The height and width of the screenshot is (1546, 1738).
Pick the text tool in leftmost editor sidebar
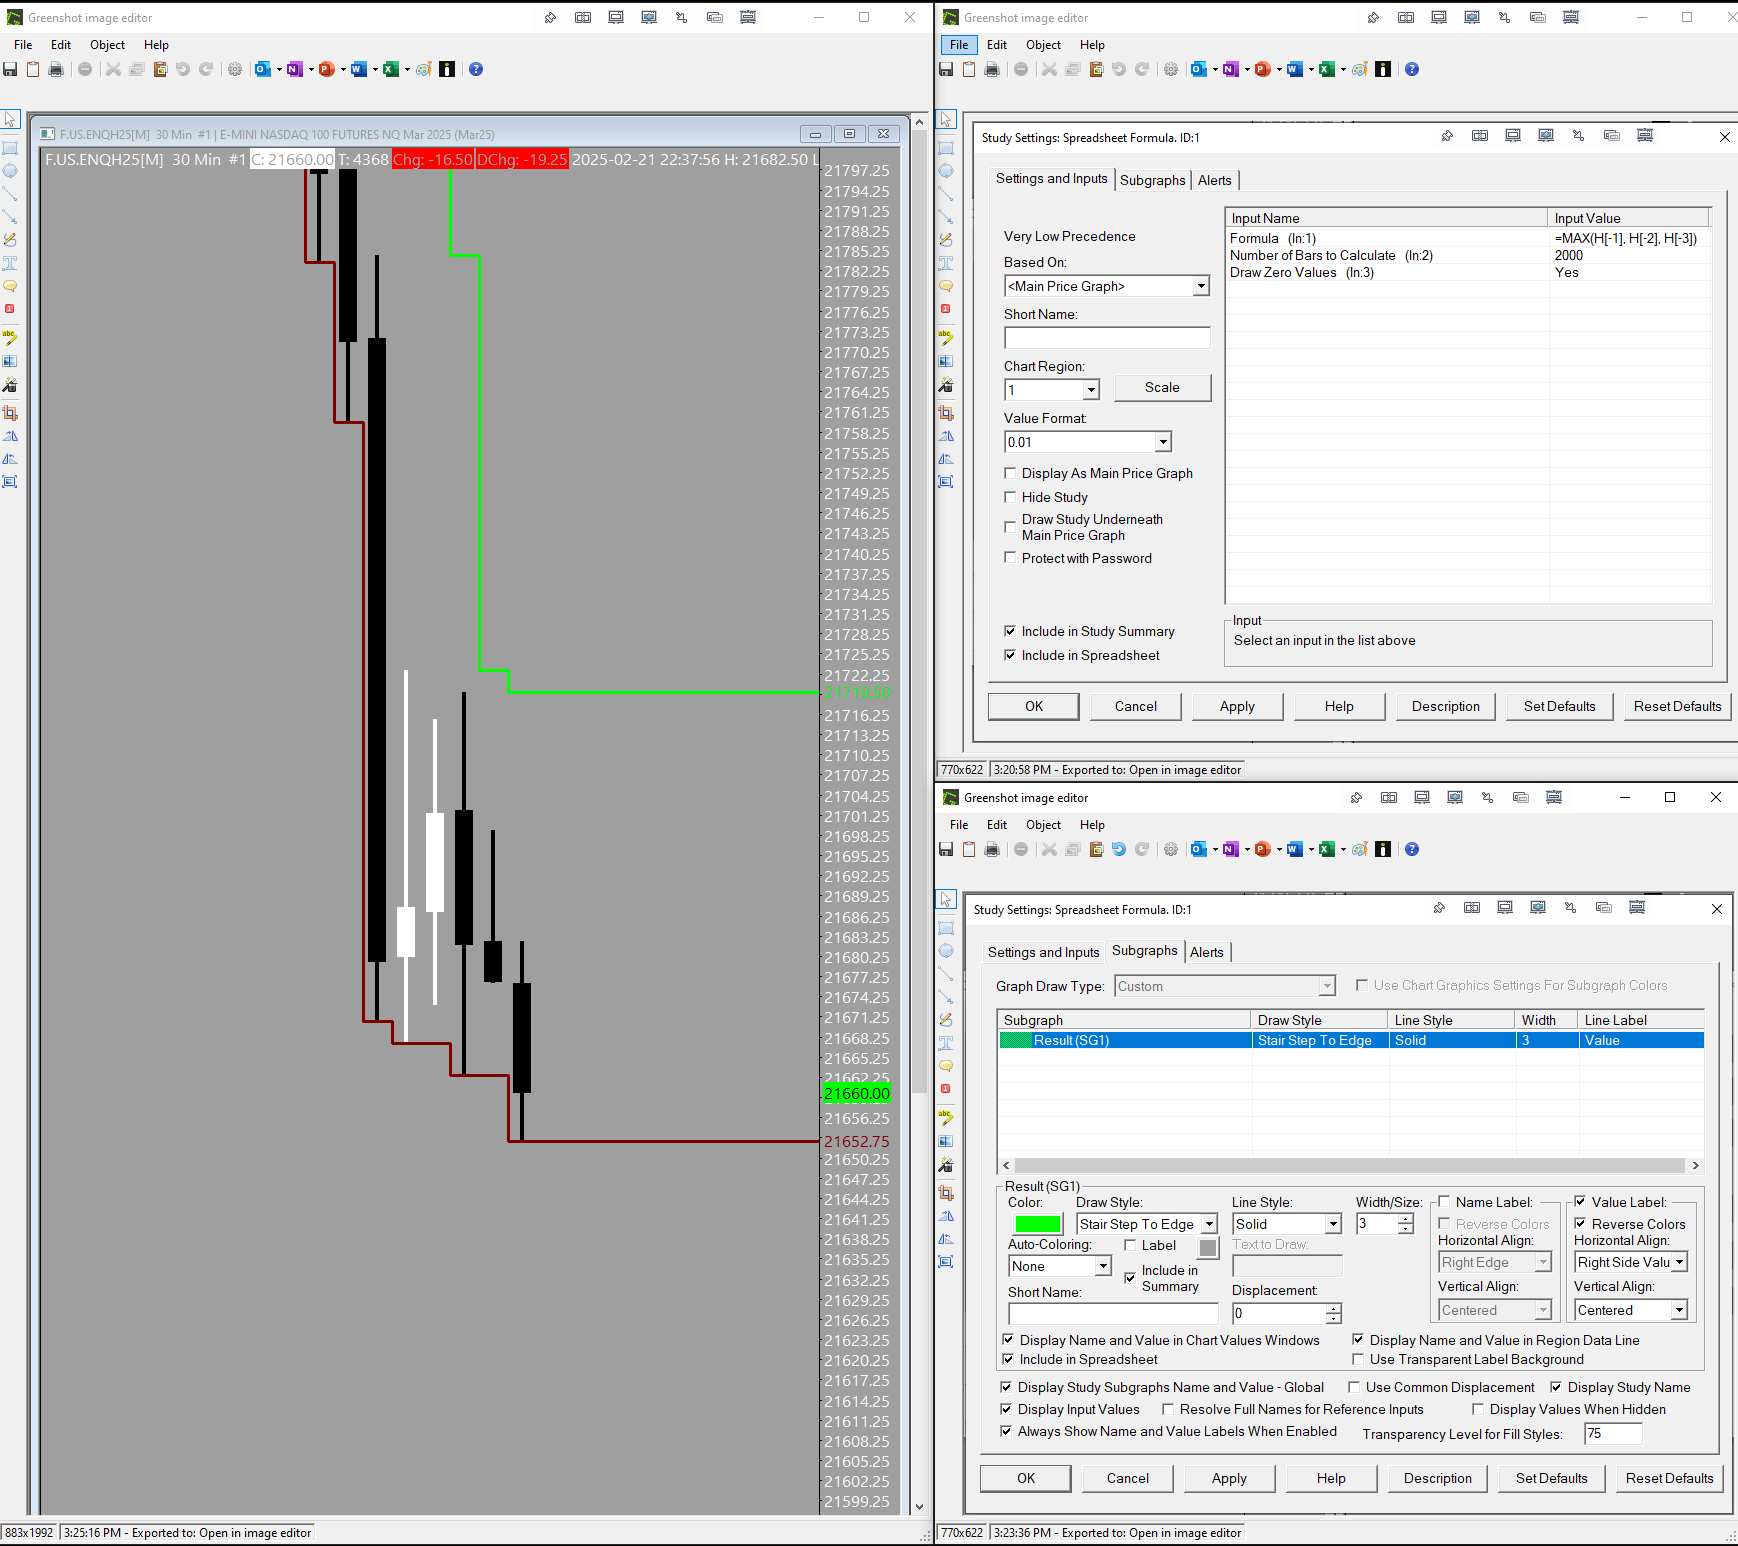[10, 263]
